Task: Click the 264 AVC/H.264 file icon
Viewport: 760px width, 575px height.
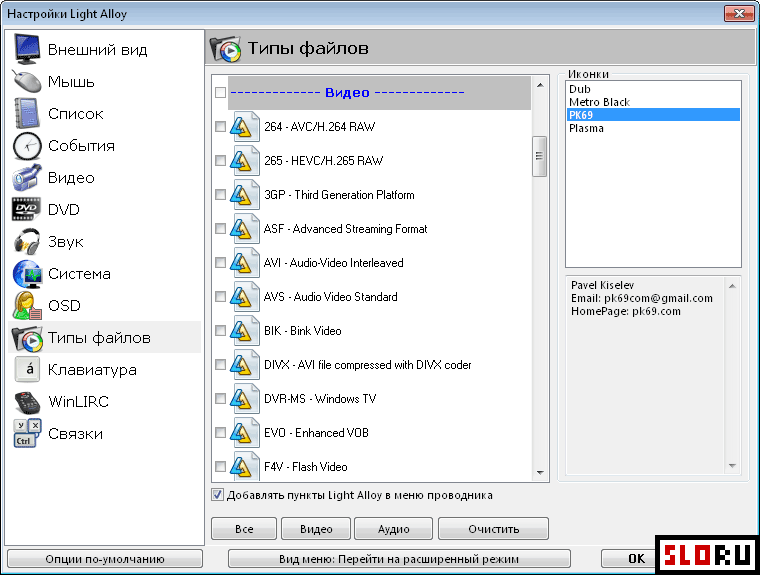Action: [x=245, y=127]
